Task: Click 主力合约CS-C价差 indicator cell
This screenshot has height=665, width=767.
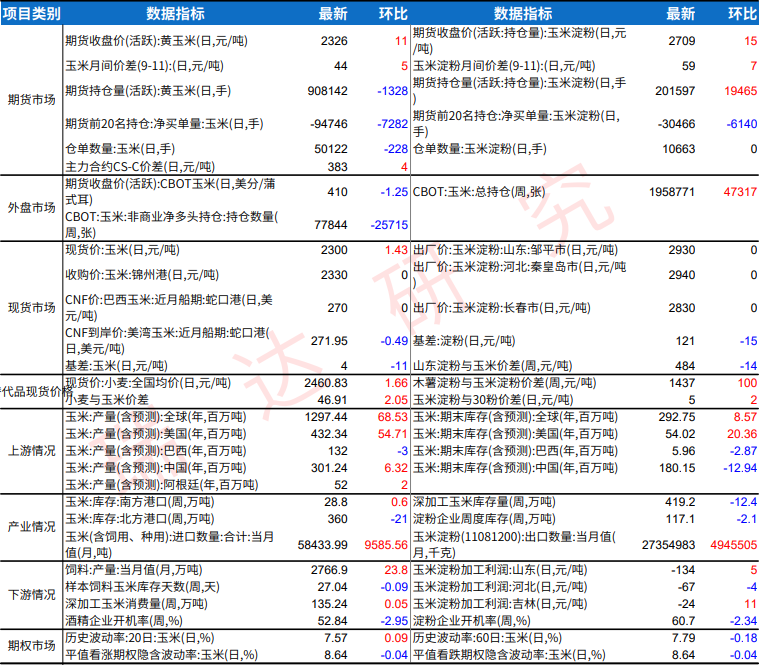Action: pos(140,167)
